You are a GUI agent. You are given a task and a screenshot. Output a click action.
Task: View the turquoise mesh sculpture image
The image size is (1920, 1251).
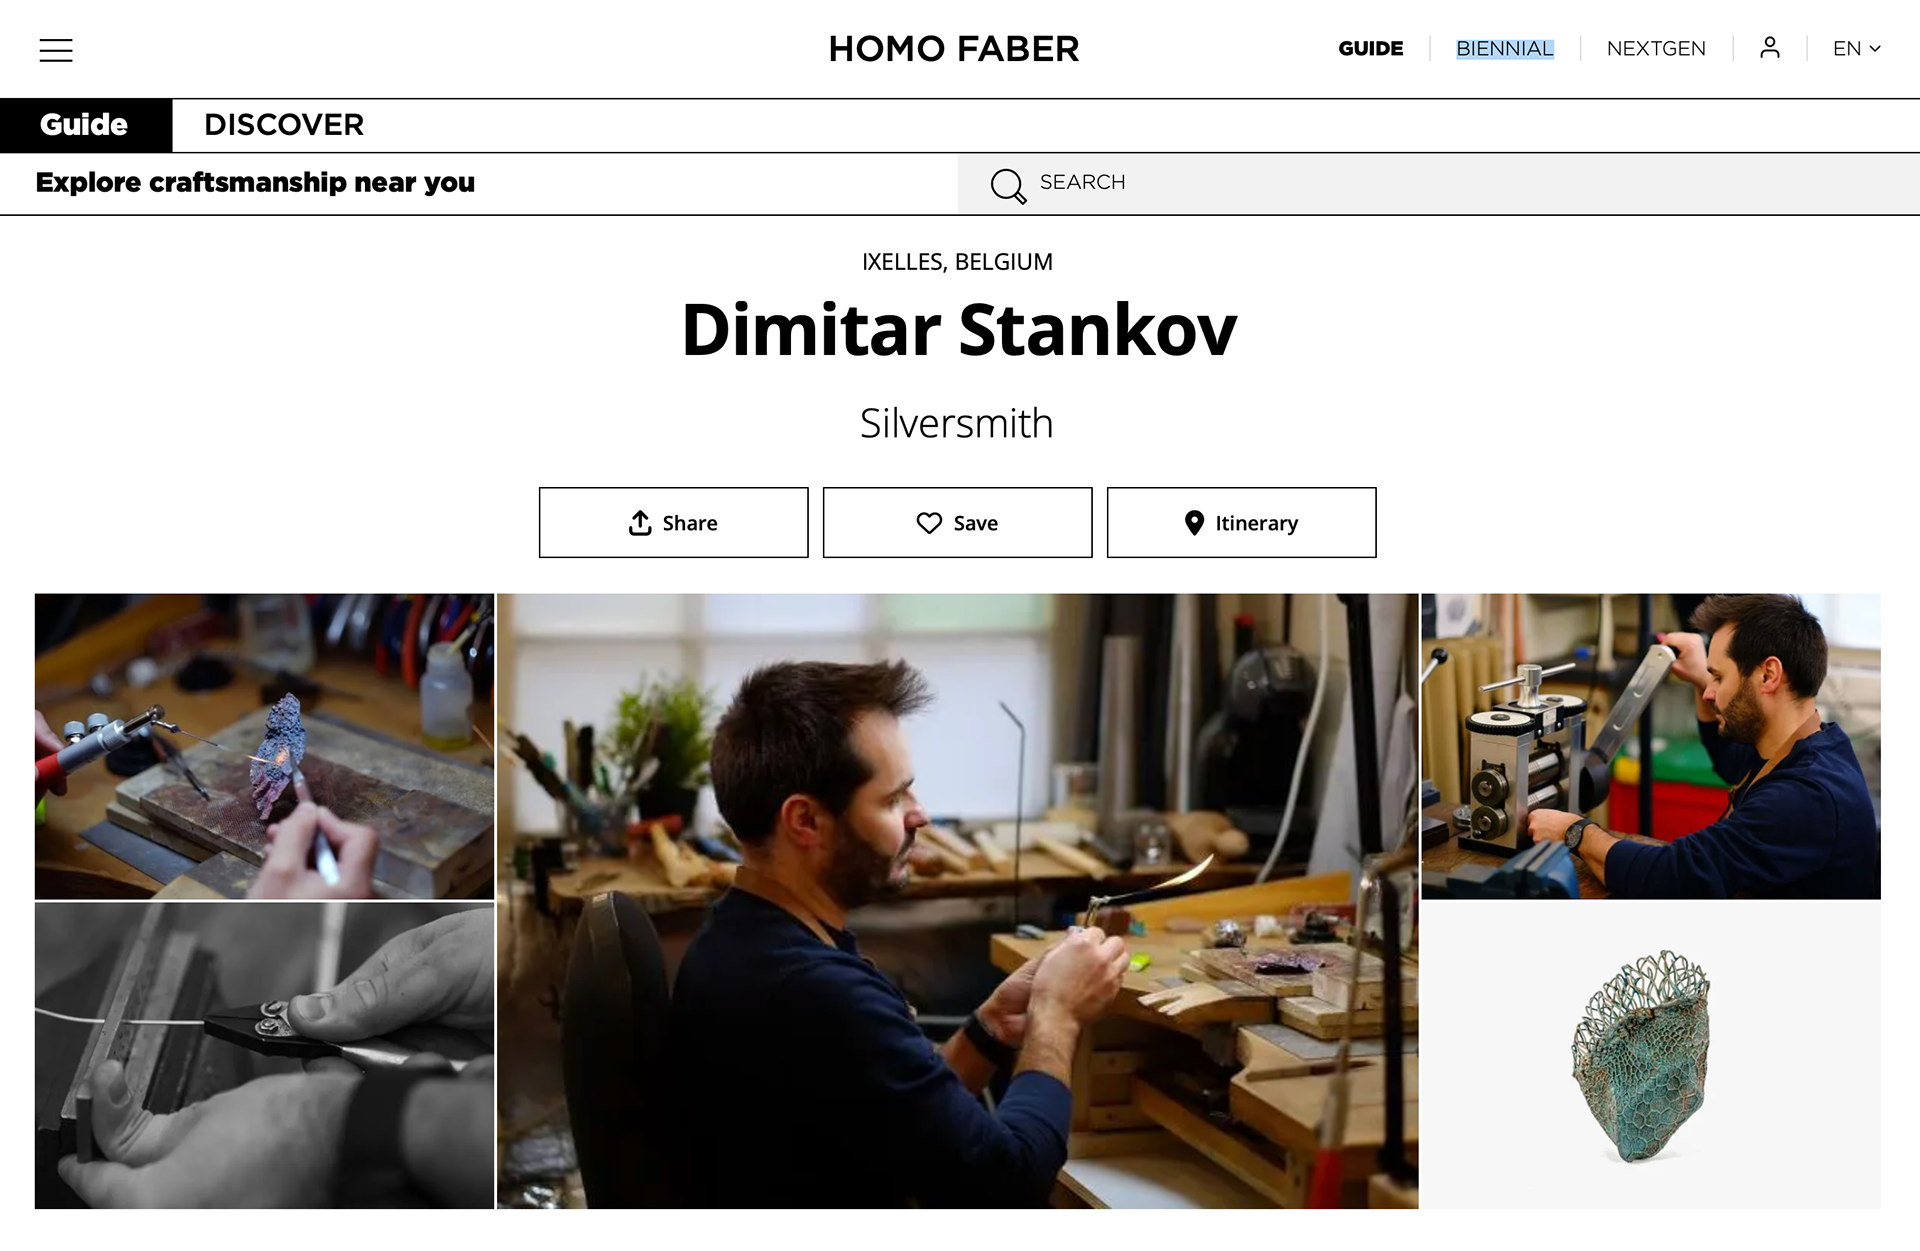[x=1651, y=1055]
